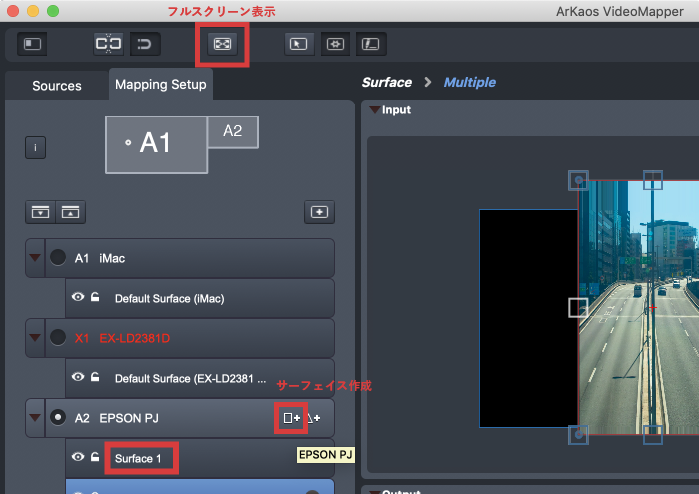The width and height of the screenshot is (699, 494).
Task: Toggle lock on Surface 1
Action: click(x=95, y=457)
